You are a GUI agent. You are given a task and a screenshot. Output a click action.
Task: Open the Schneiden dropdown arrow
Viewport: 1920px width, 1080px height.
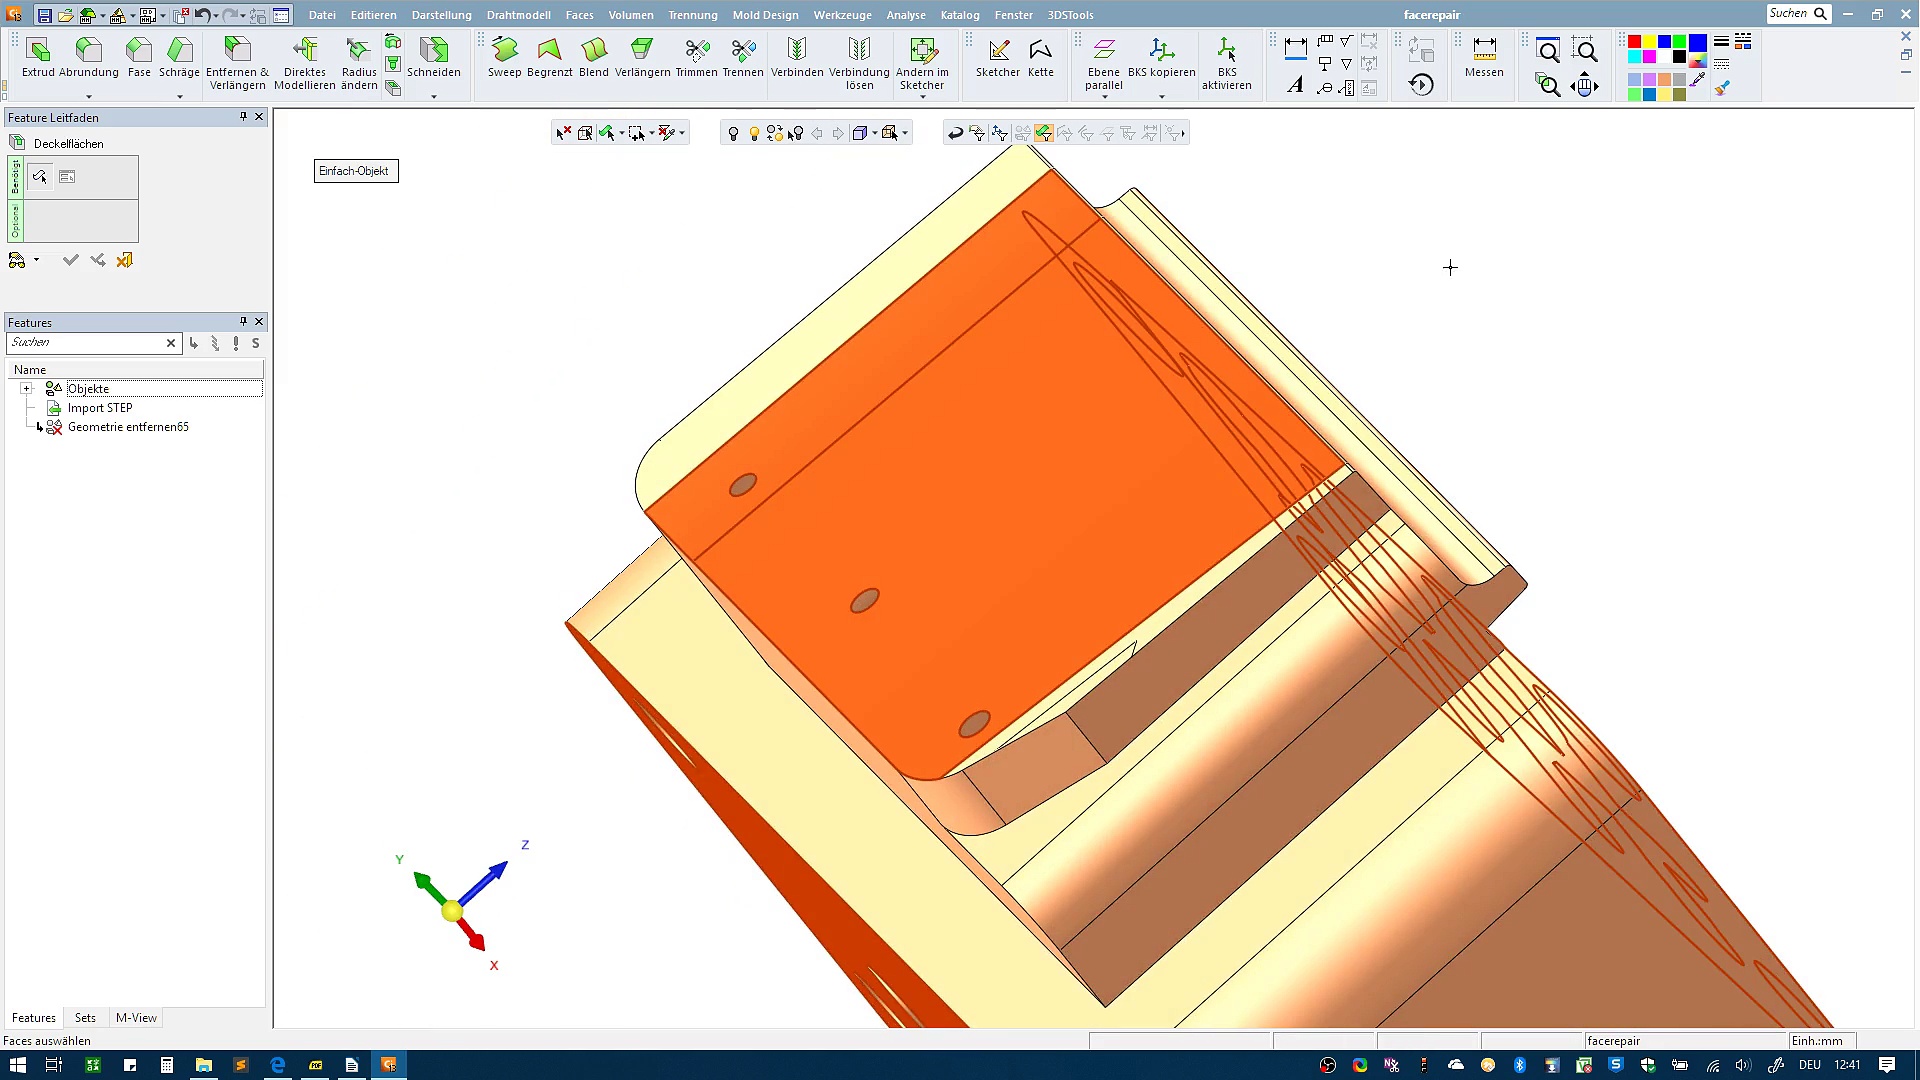(434, 97)
